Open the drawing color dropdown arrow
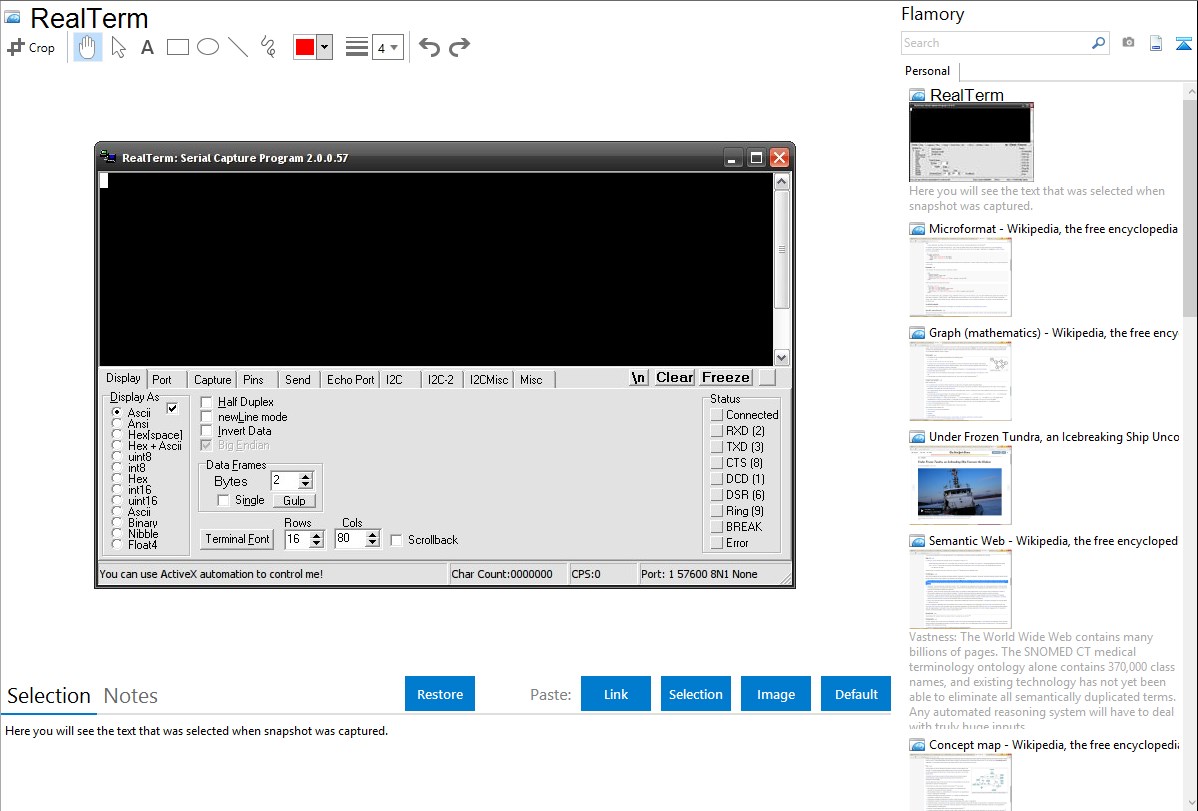 point(325,47)
